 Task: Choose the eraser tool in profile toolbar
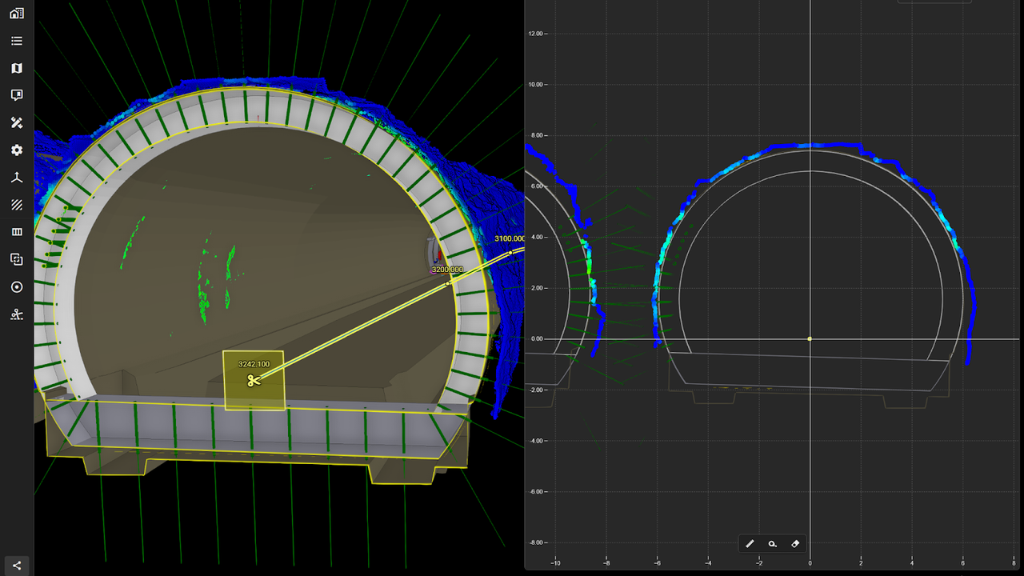click(x=795, y=544)
